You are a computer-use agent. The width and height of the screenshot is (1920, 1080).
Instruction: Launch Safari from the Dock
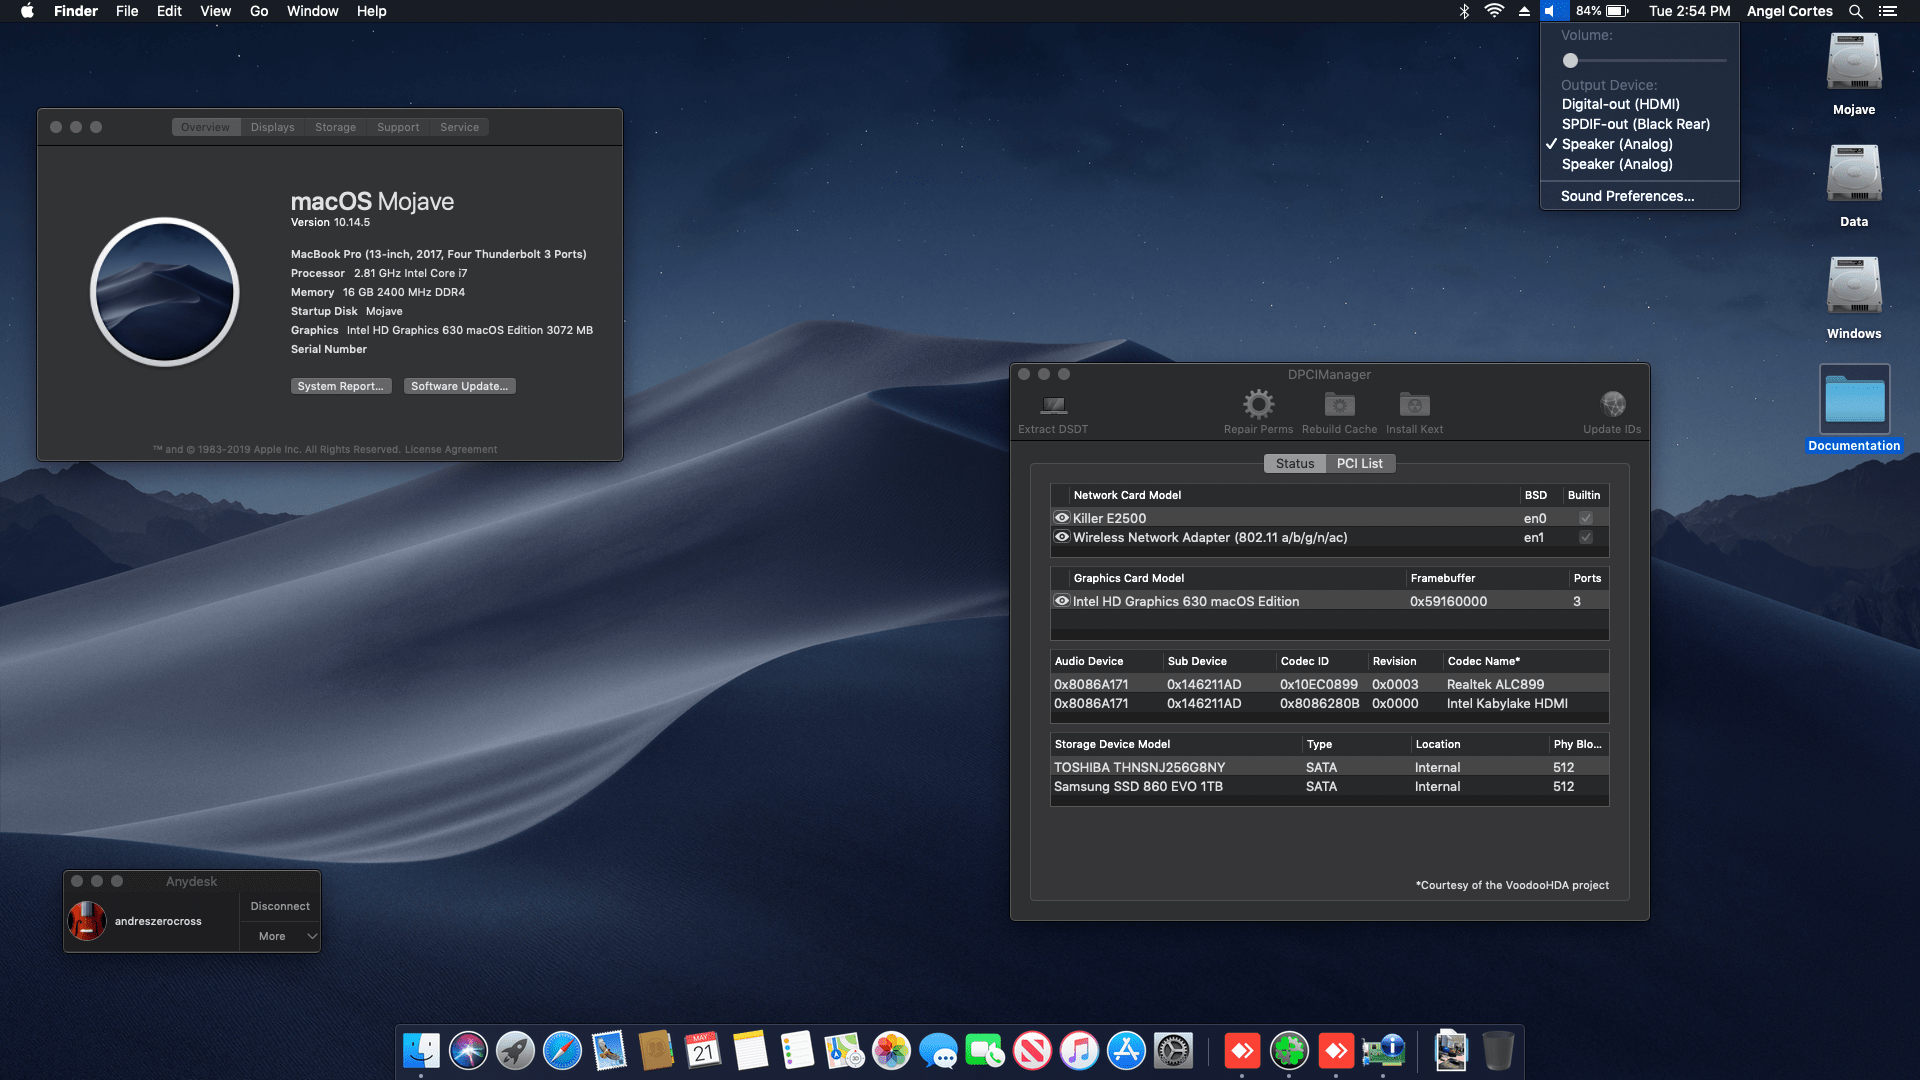pyautogui.click(x=562, y=1051)
